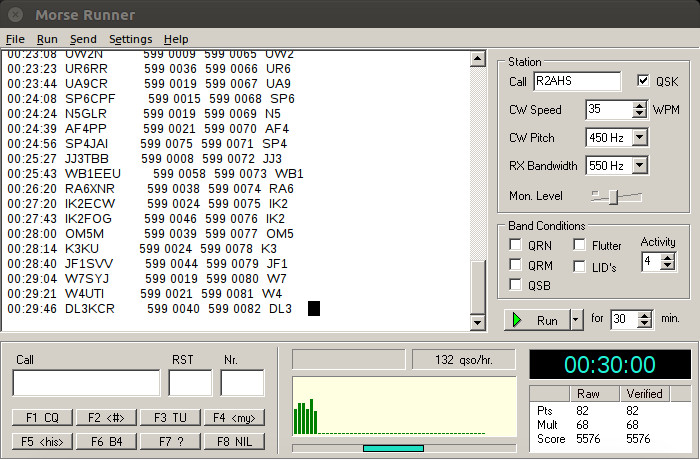Screen dimensions: 700x460
Task: Expand the RX Bandwidth dropdown
Action: pyautogui.click(x=639, y=165)
